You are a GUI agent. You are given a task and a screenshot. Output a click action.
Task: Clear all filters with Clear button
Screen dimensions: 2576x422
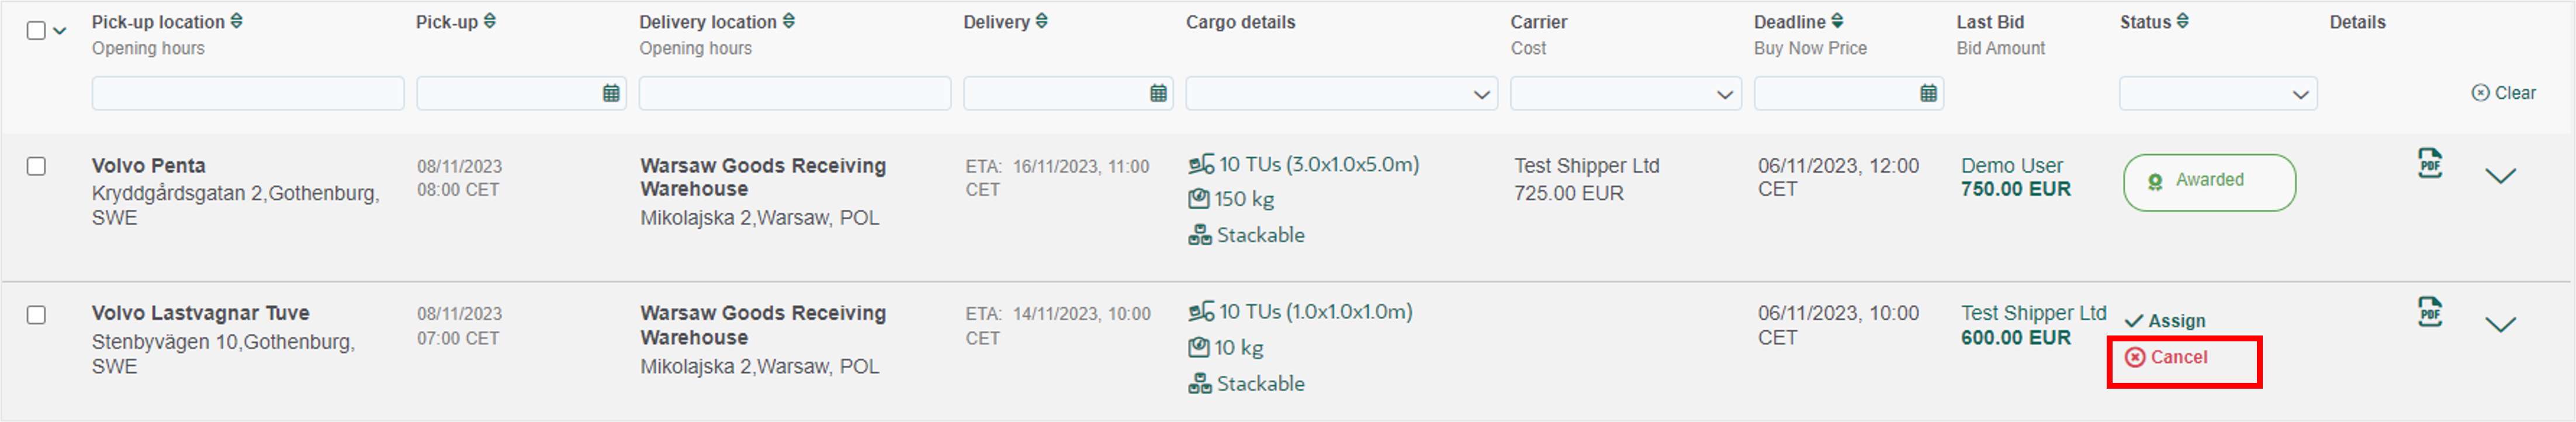point(2503,93)
